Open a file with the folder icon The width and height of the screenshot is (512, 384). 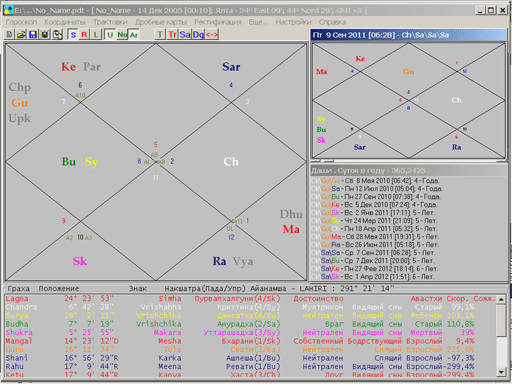21,34
